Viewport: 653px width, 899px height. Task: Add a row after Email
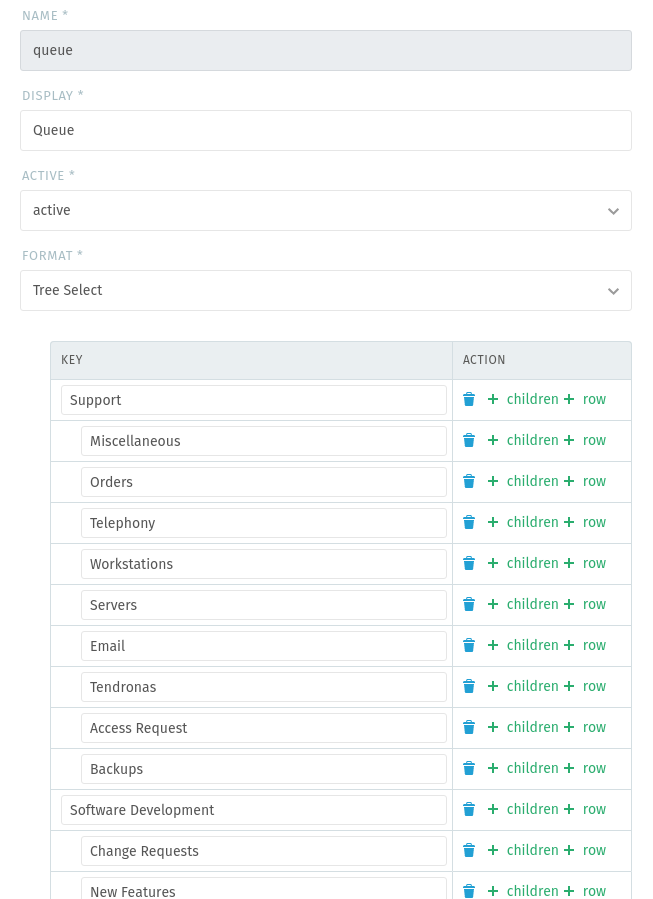tap(585, 645)
